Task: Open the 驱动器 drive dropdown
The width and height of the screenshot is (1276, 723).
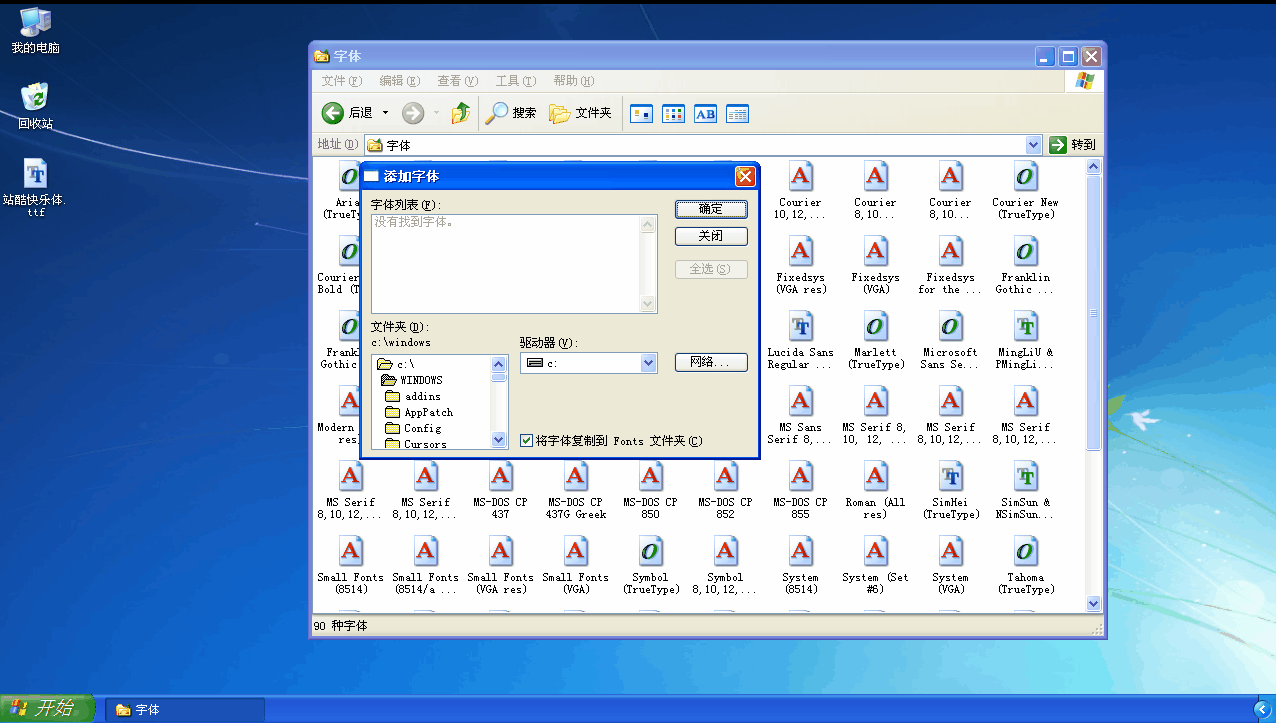Action: point(648,363)
